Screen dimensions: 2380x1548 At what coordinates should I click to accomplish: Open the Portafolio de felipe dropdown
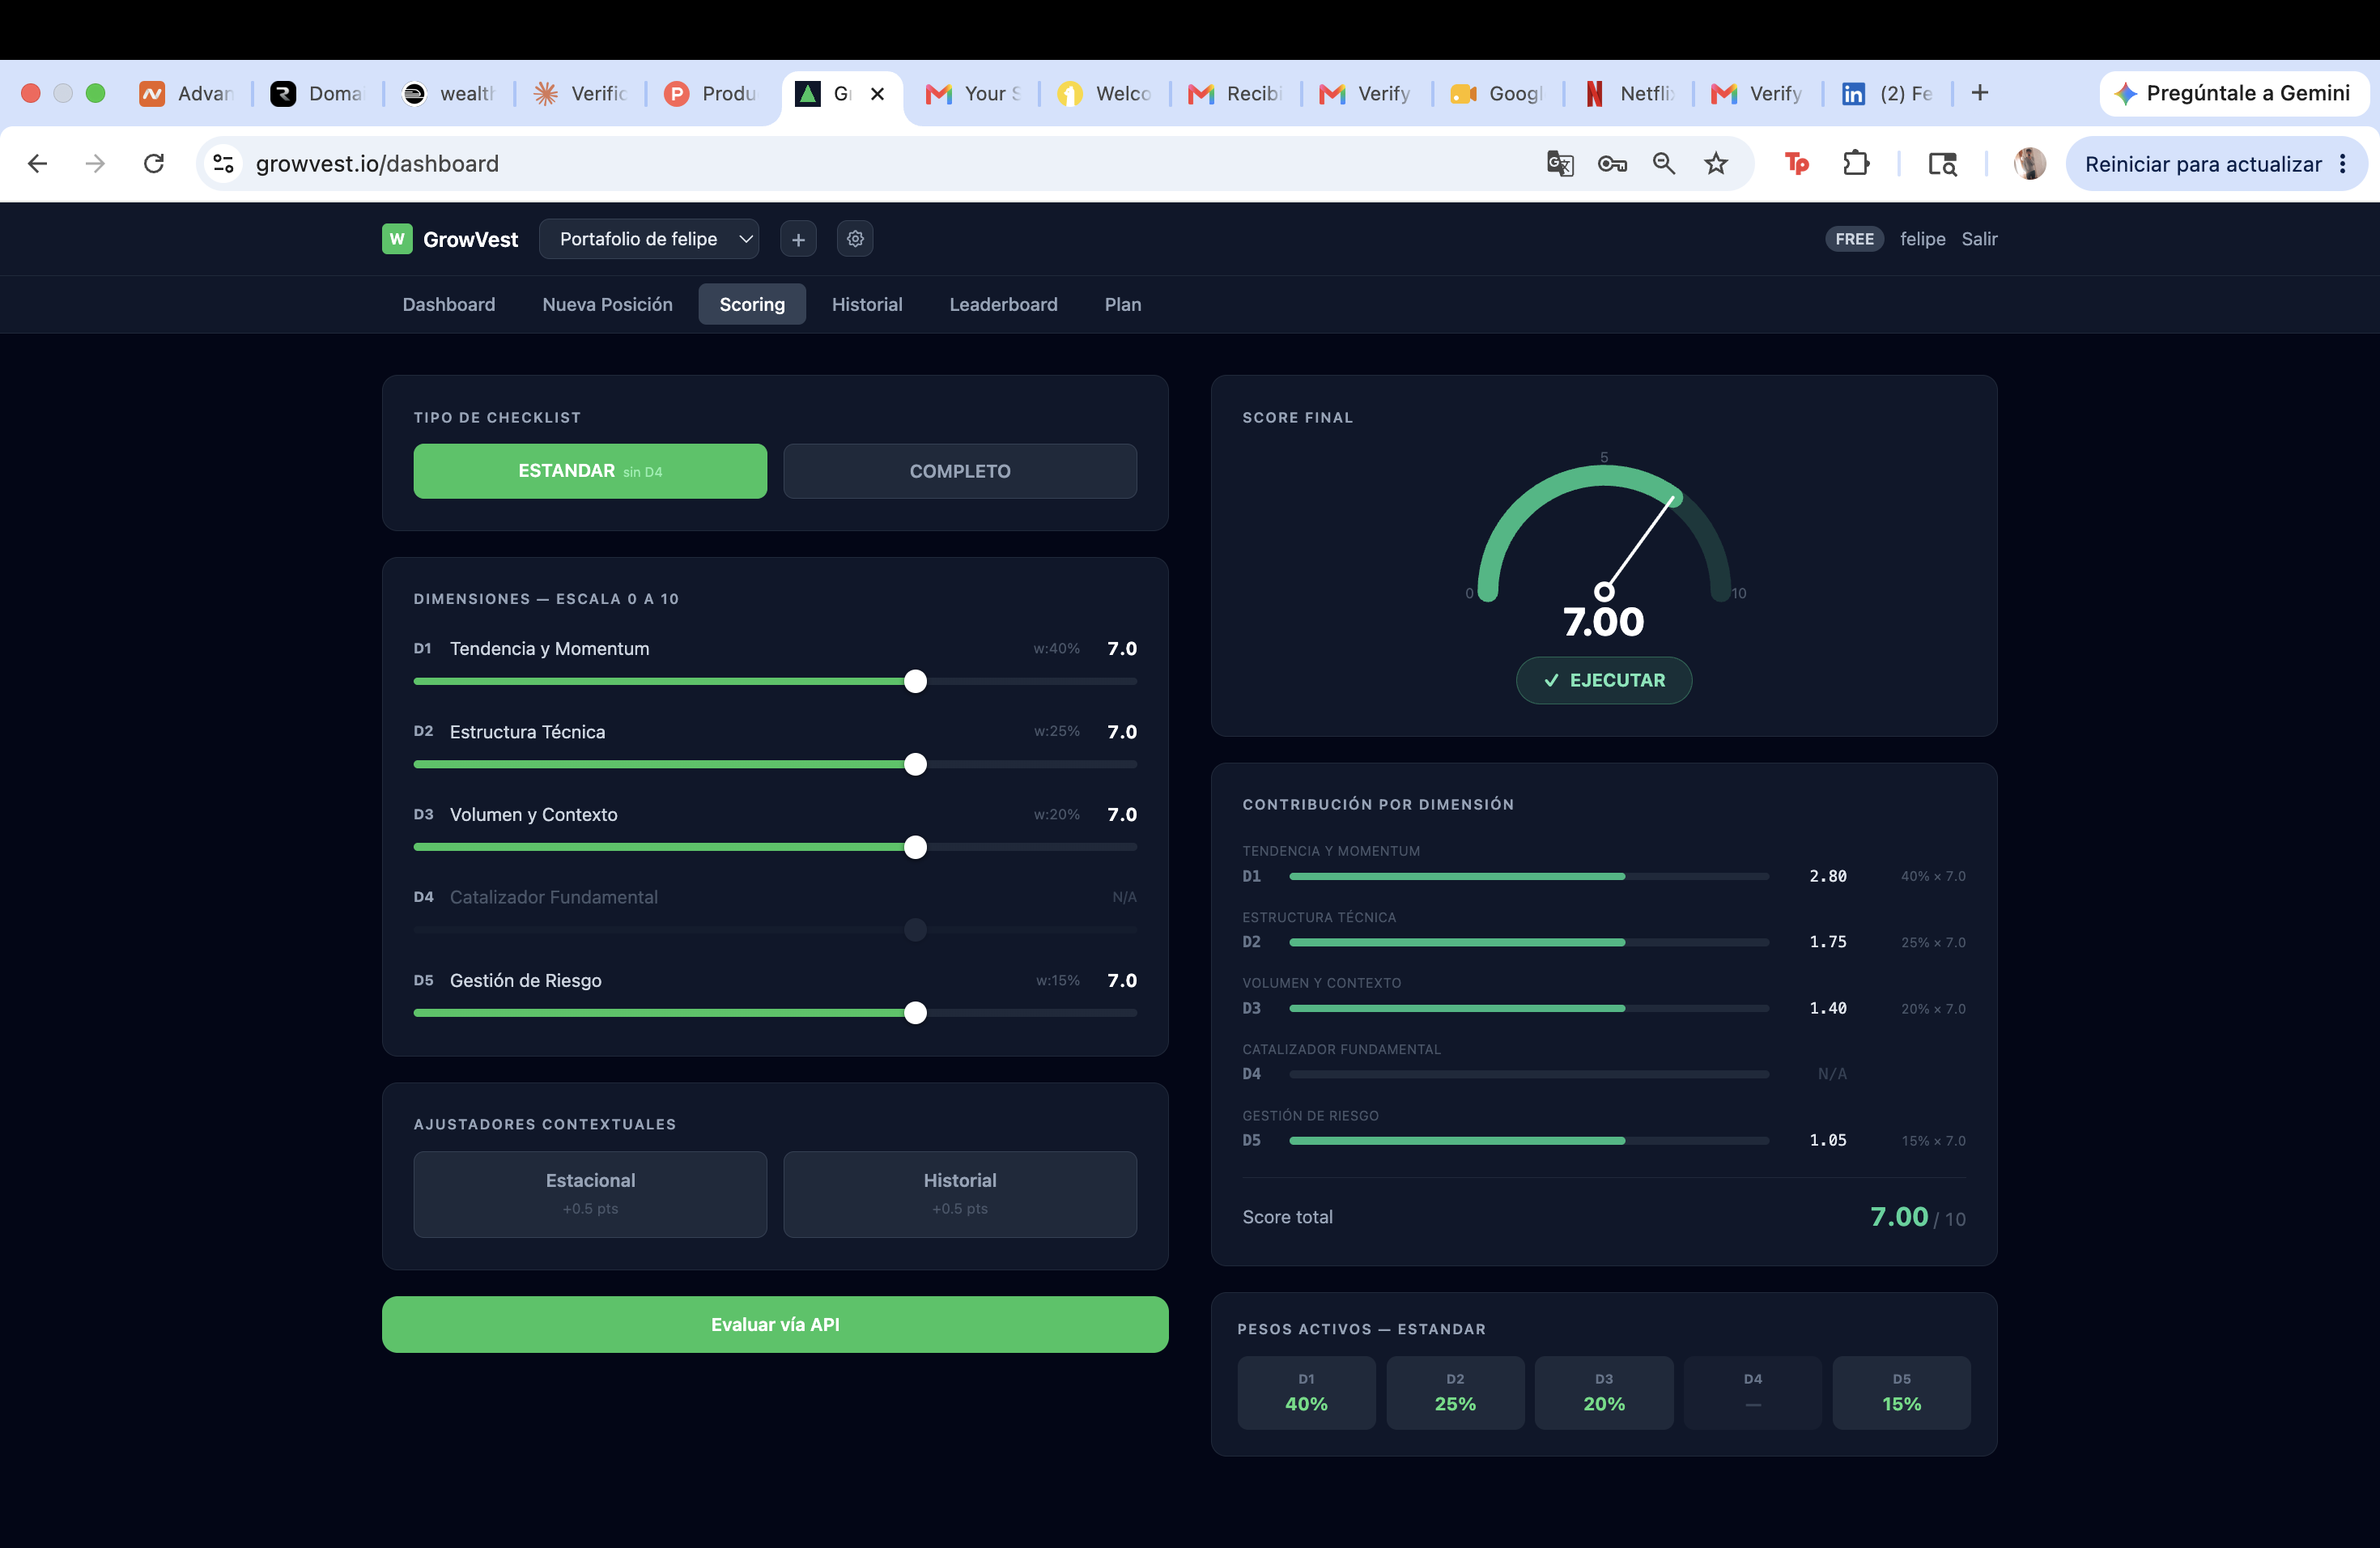pyautogui.click(x=649, y=239)
